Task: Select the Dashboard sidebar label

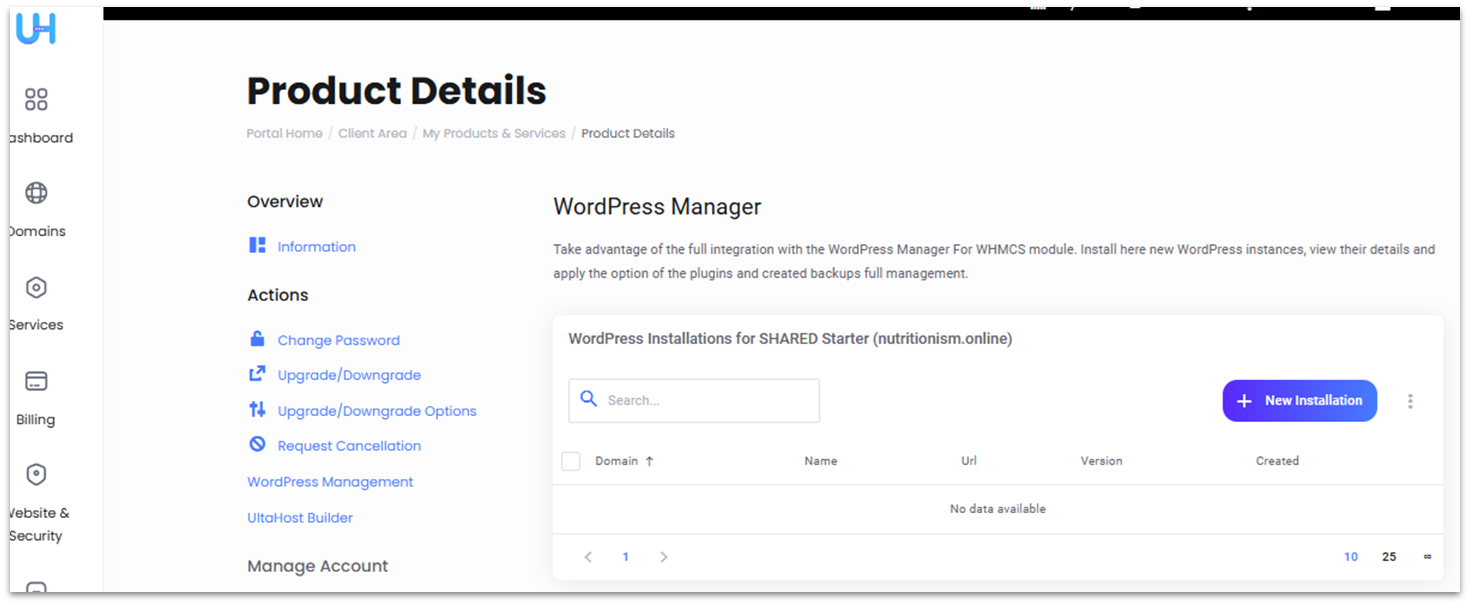Action: pyautogui.click(x=40, y=138)
